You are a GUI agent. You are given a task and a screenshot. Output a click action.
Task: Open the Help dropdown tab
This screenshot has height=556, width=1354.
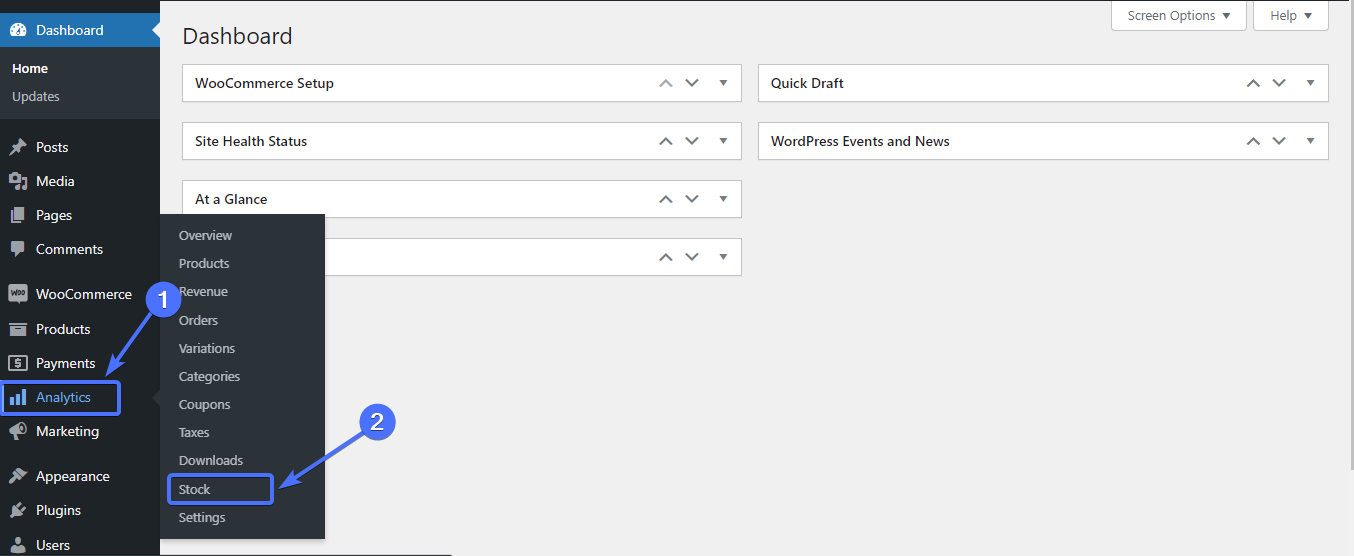click(x=1290, y=16)
